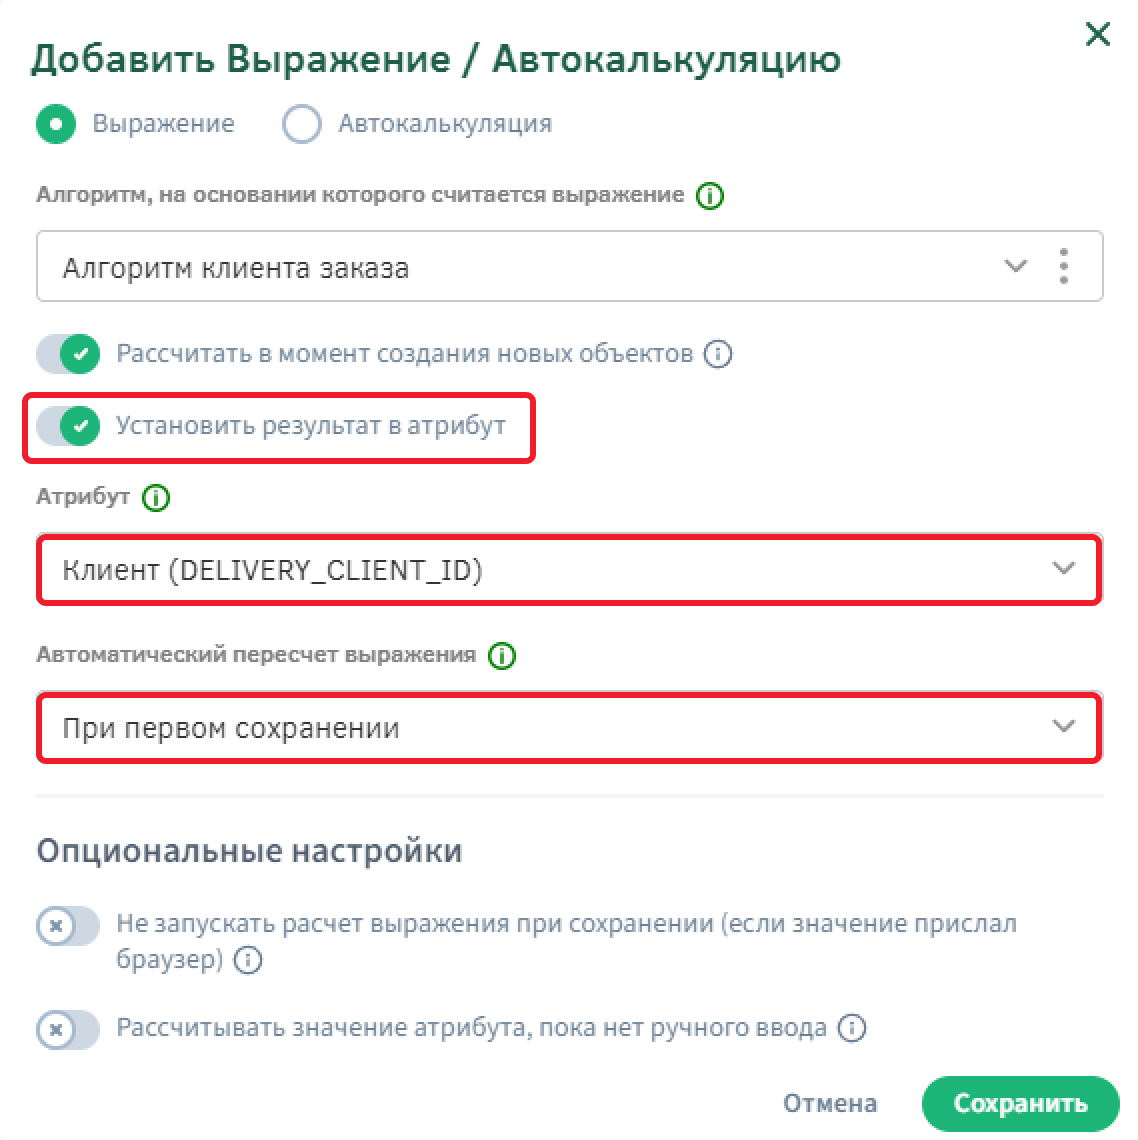Screen dimensions: 1138x1140
Task: Click info icon after 'браузер)' text
Action: 248,960
